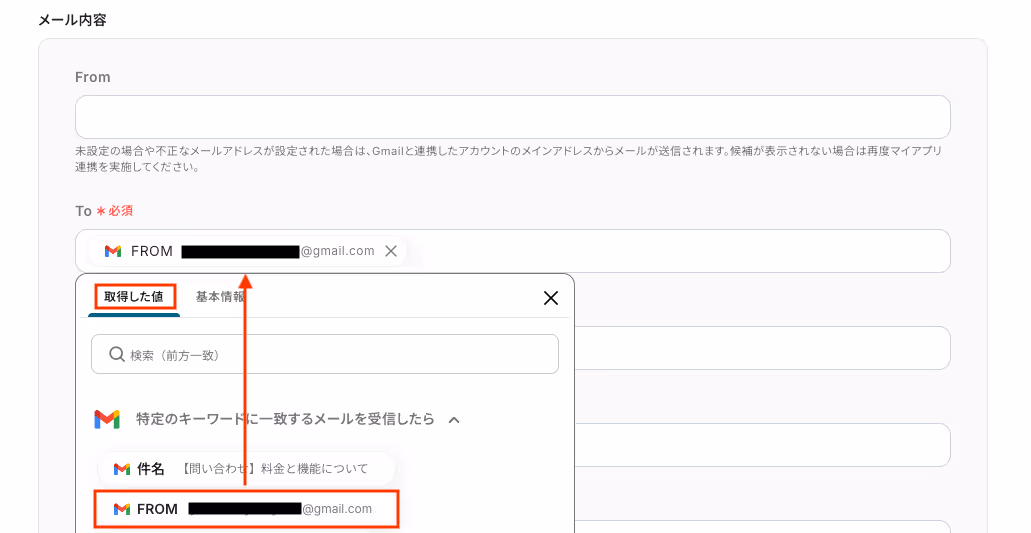
Task: Click the From email input field
Action: (512, 117)
